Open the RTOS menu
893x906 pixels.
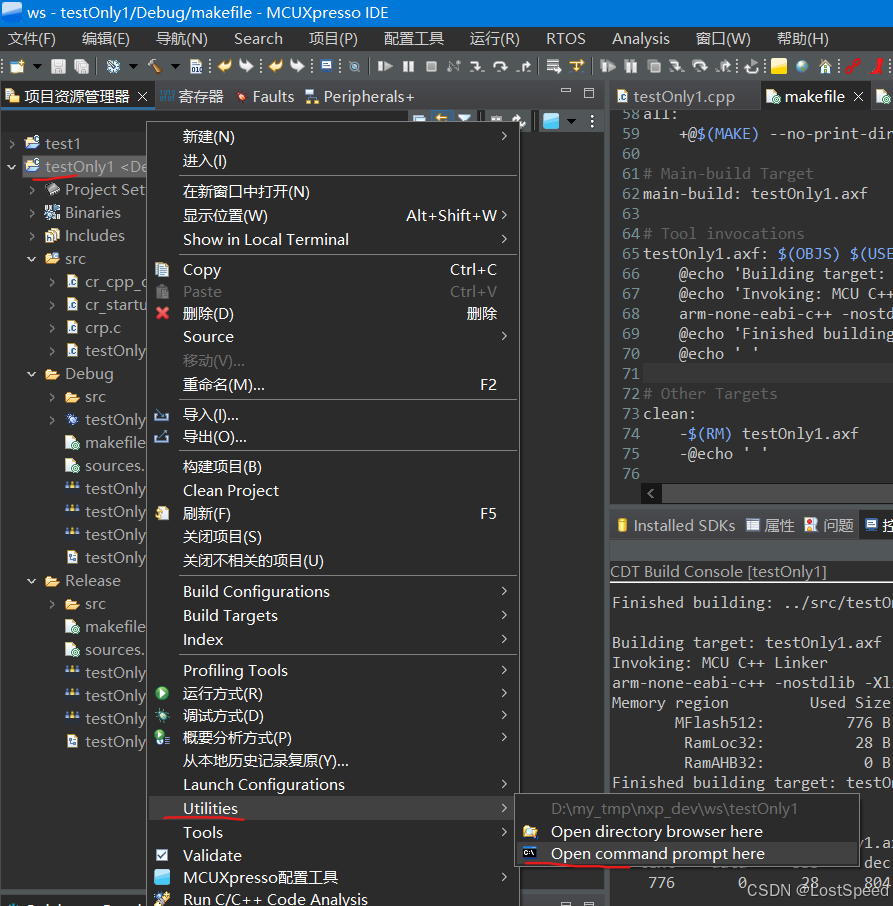(x=565, y=39)
